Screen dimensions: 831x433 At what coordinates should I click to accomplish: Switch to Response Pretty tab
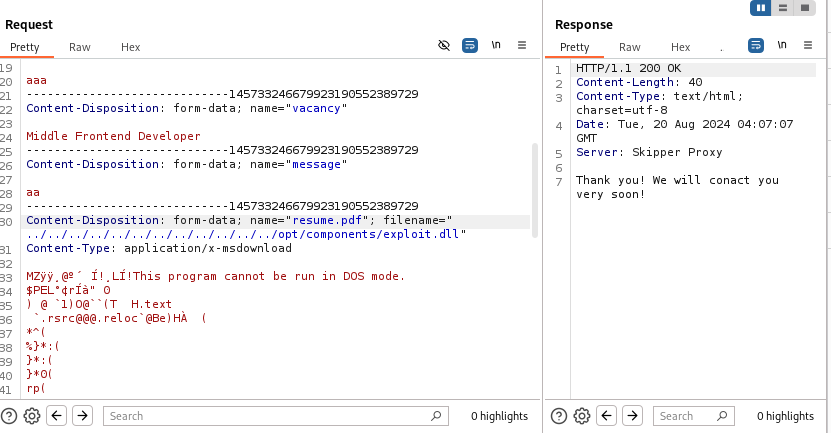(574, 47)
